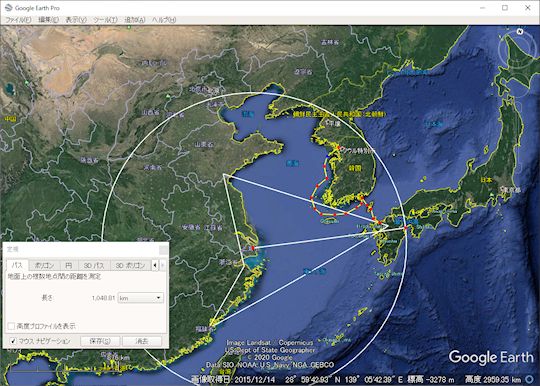Click the status indicator icon in bottom-right corner

[x=529, y=379]
